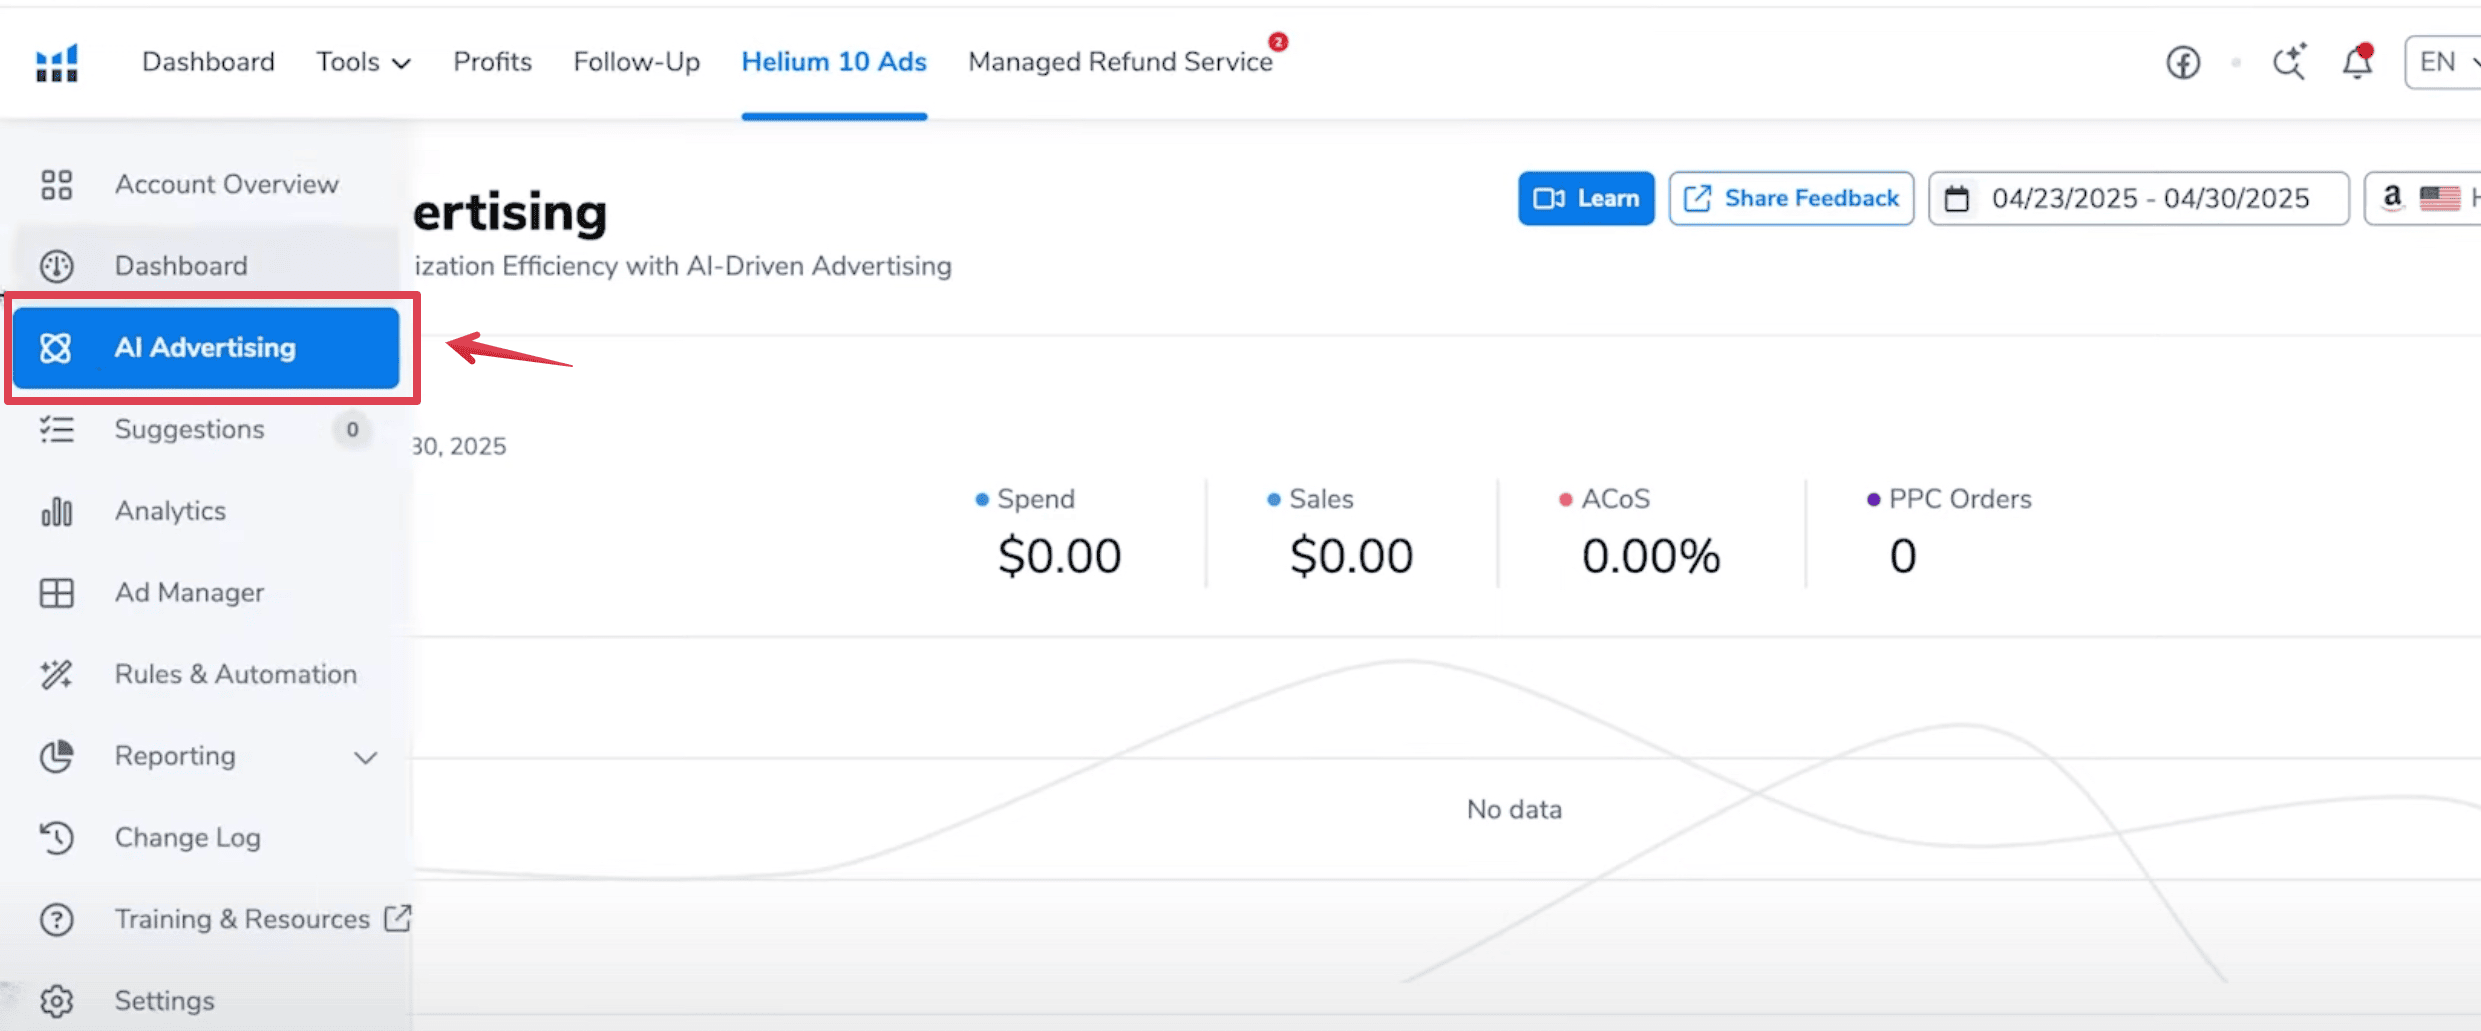Open Account Overview in sidebar
This screenshot has width=2481, height=1031.
226,184
